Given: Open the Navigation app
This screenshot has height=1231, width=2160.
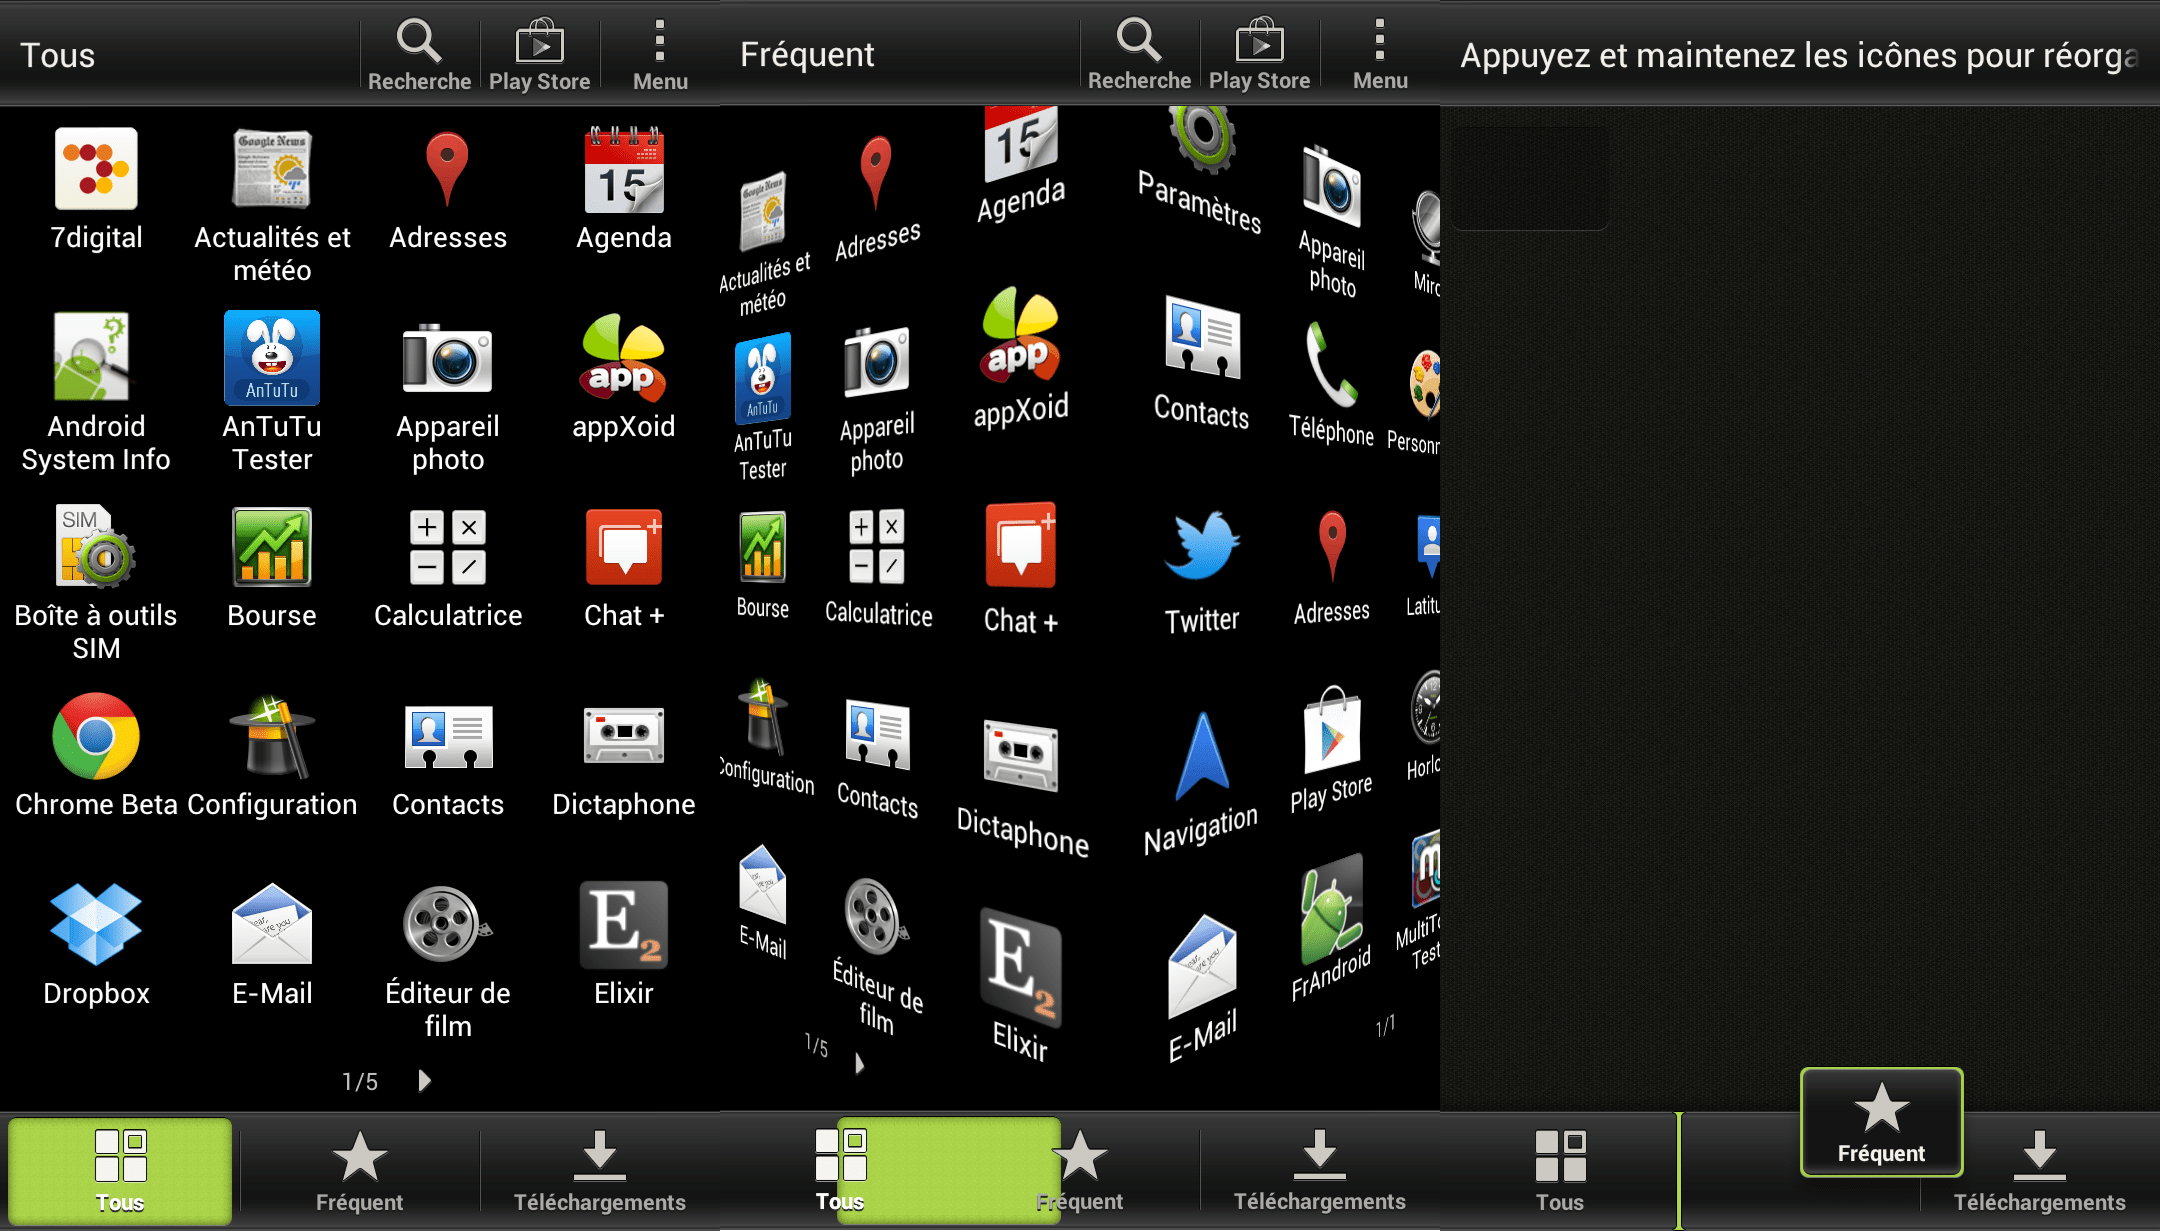Looking at the screenshot, I should pos(1201,785).
